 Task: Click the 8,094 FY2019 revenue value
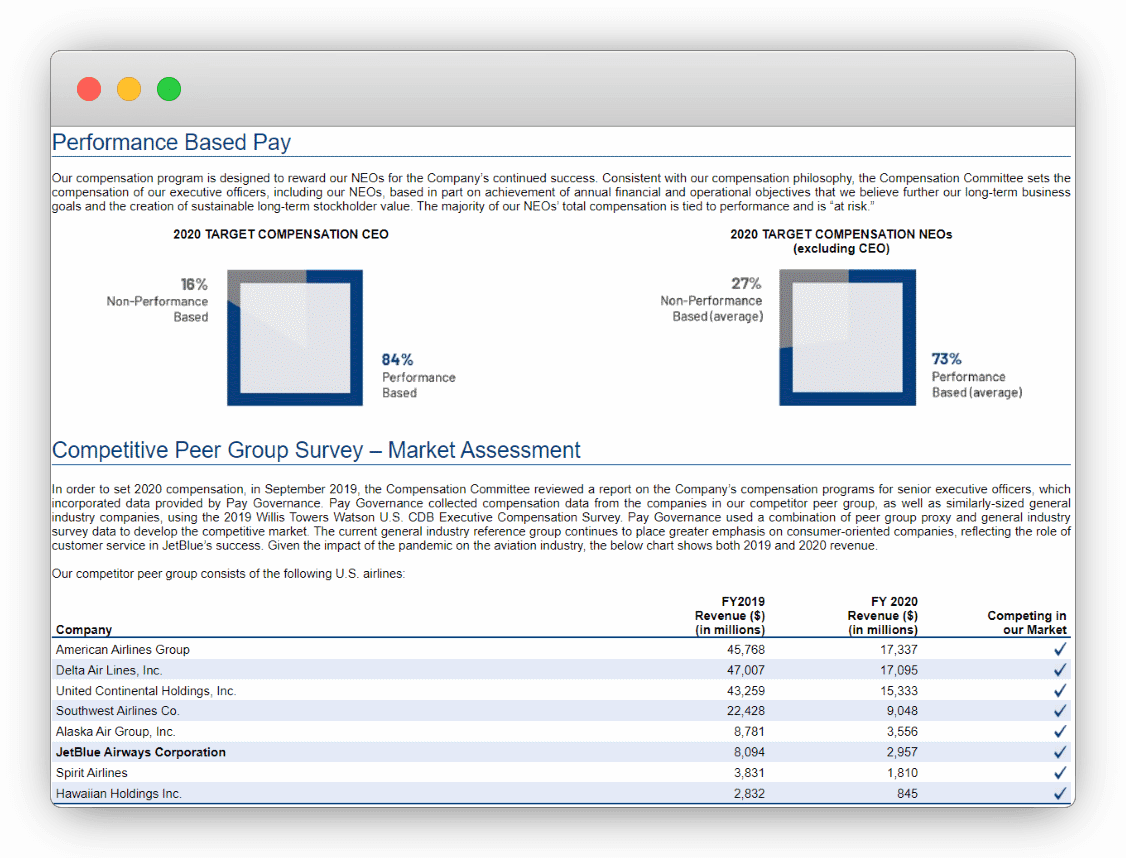(749, 752)
